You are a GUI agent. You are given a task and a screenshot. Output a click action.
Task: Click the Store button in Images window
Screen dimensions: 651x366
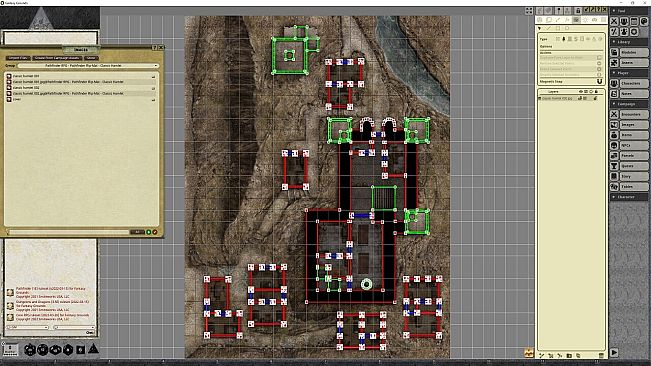[x=91, y=58]
